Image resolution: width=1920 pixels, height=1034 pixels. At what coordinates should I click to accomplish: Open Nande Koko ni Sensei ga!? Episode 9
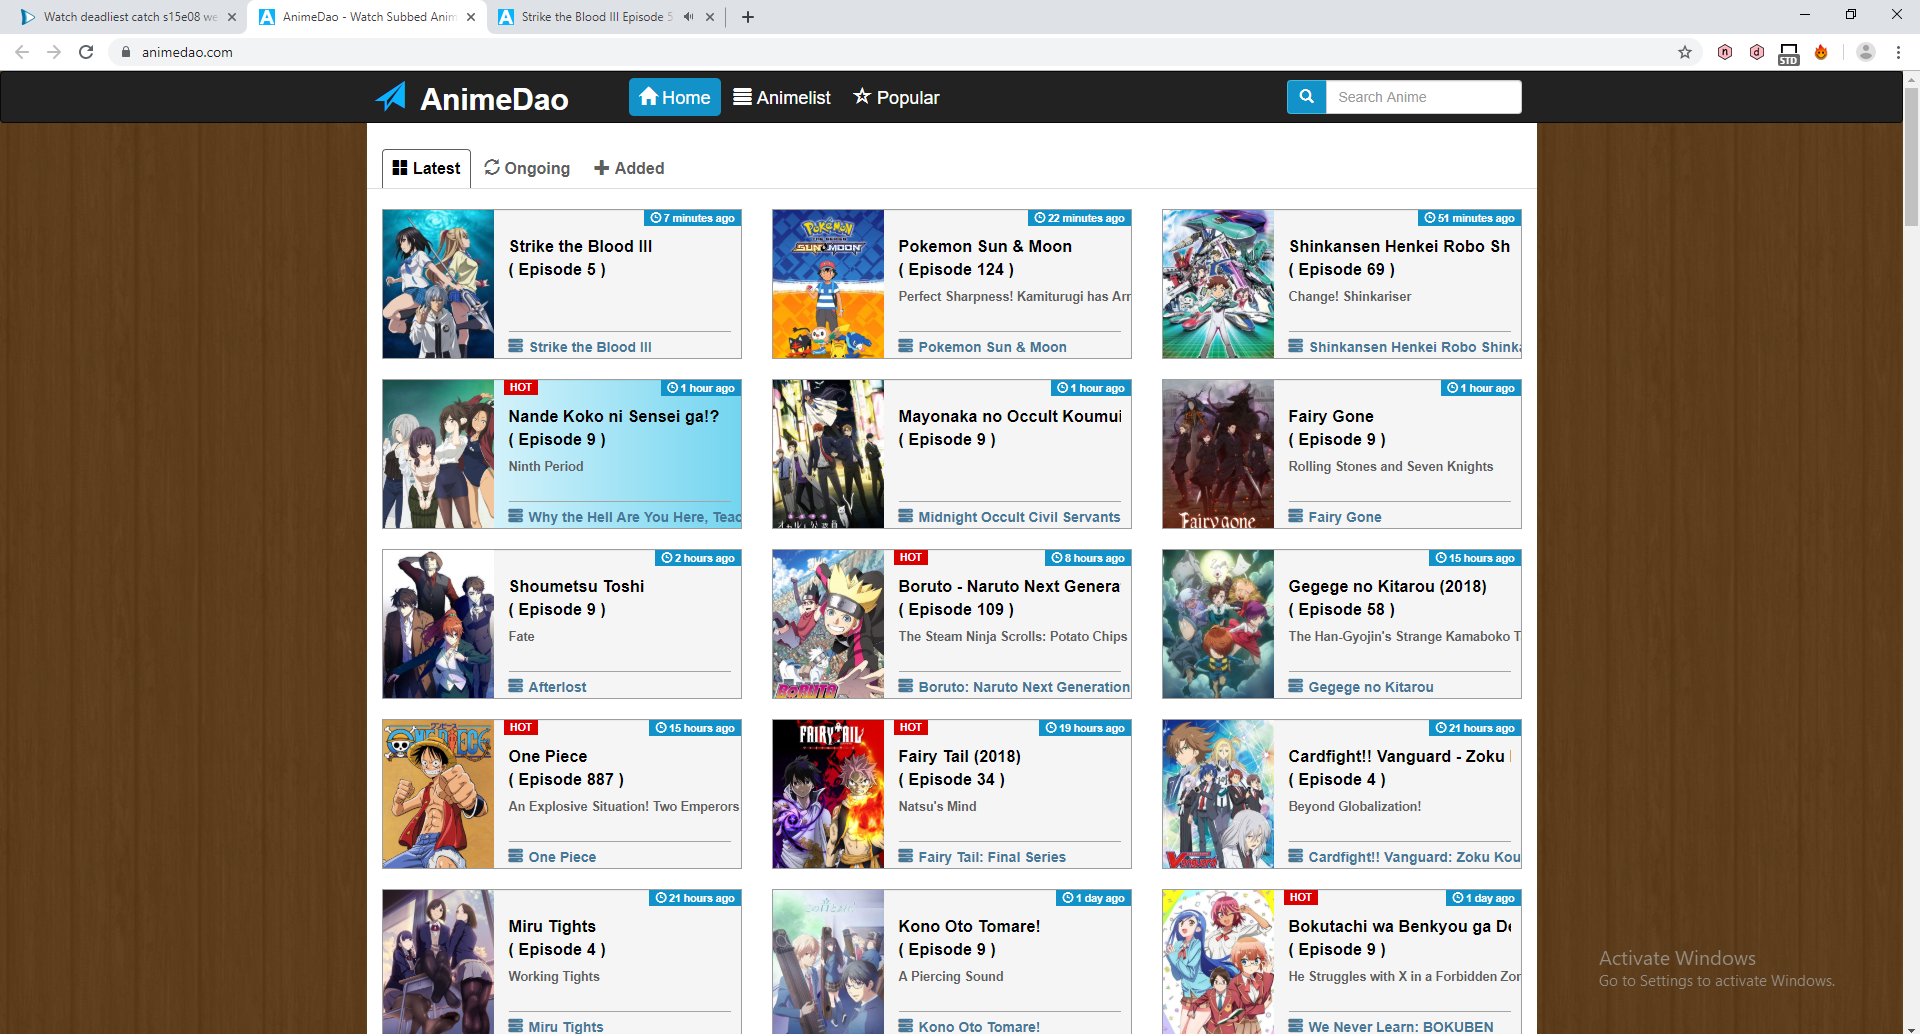pos(613,427)
